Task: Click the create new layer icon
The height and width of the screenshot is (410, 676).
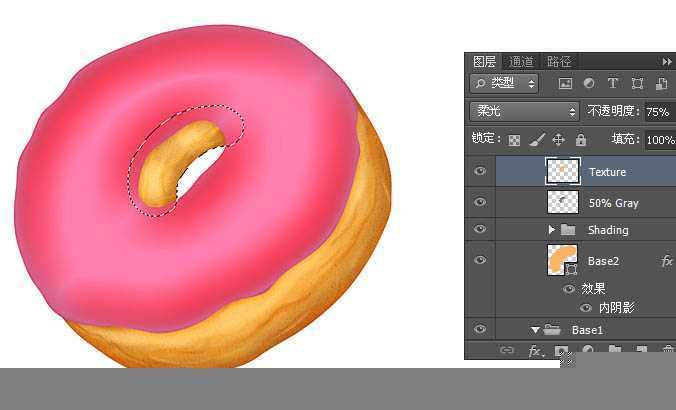Action: tap(641, 350)
